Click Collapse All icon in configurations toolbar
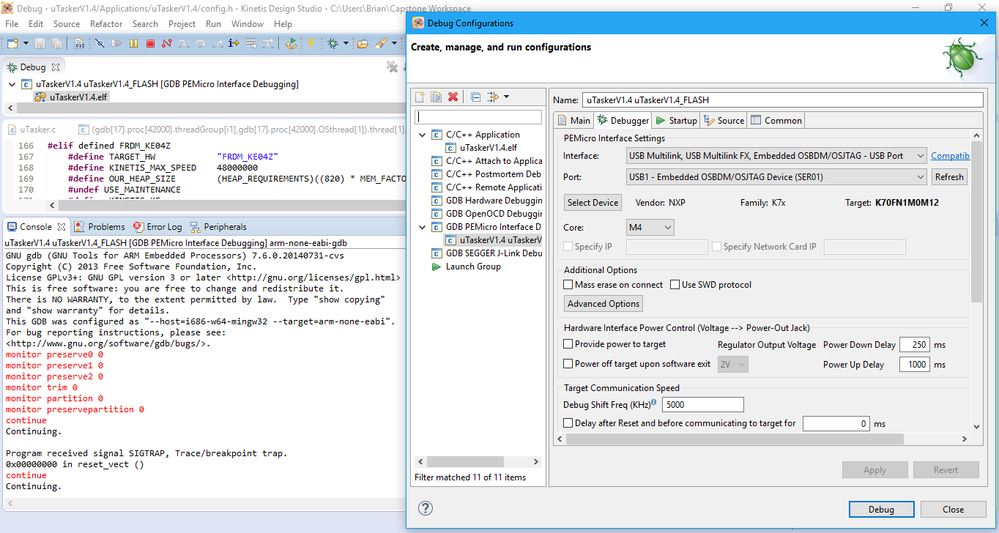The image size is (999, 533). [x=476, y=97]
